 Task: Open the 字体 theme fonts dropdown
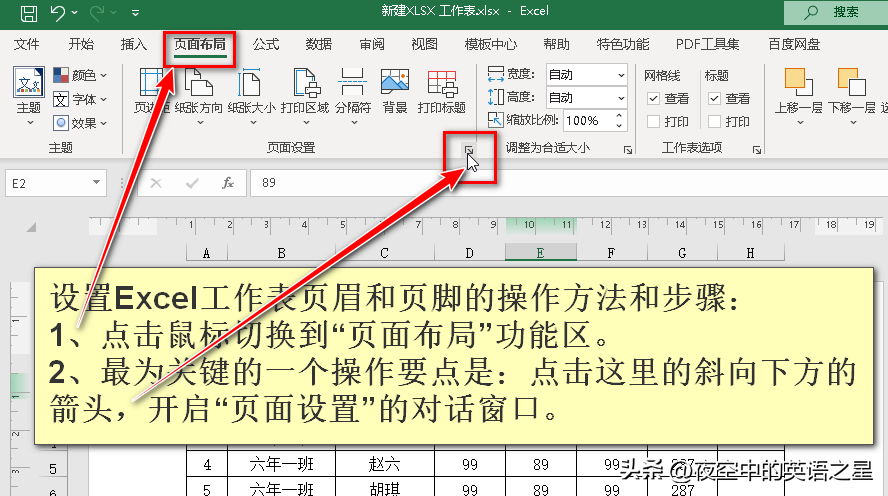80,100
